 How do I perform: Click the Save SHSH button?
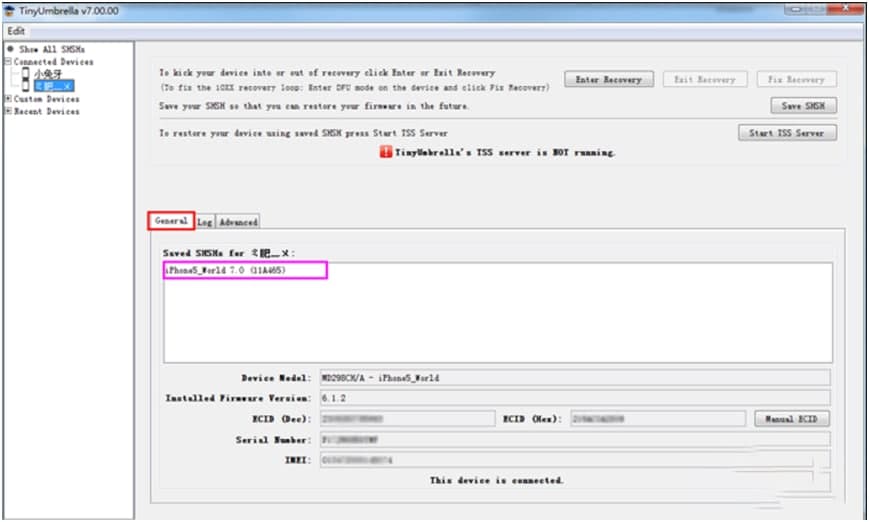(803, 105)
